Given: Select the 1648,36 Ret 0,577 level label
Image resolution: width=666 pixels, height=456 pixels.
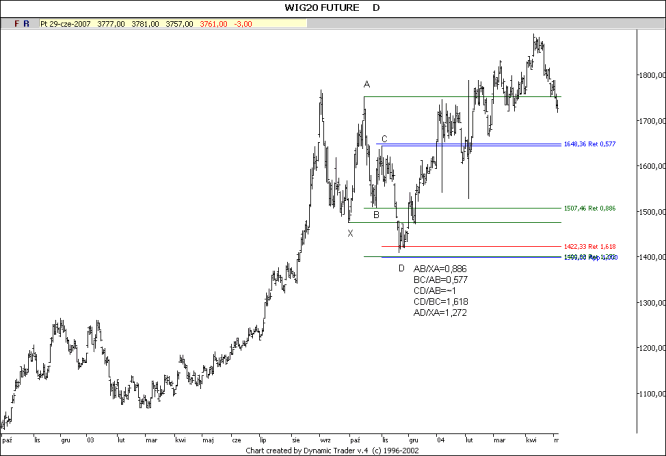Looking at the screenshot, I should (590, 144).
